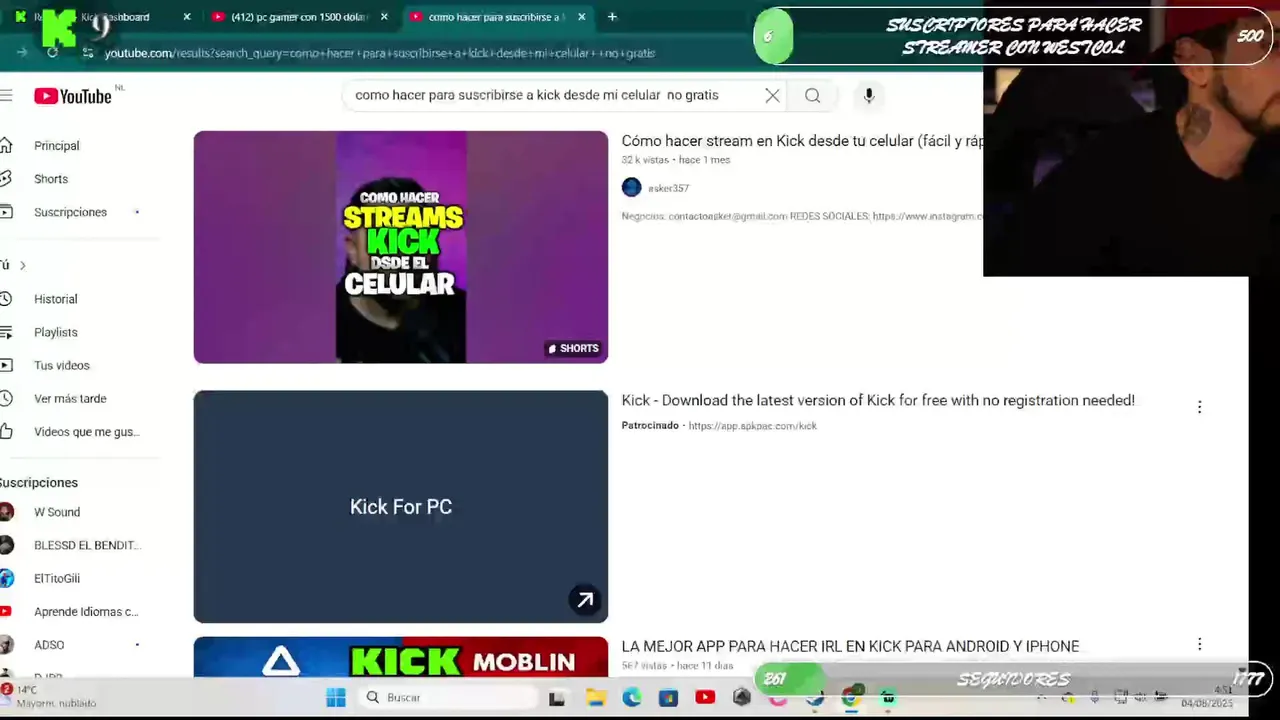The height and width of the screenshot is (720, 1280).
Task: Open Kick download sponsored title
Action: coord(878,400)
